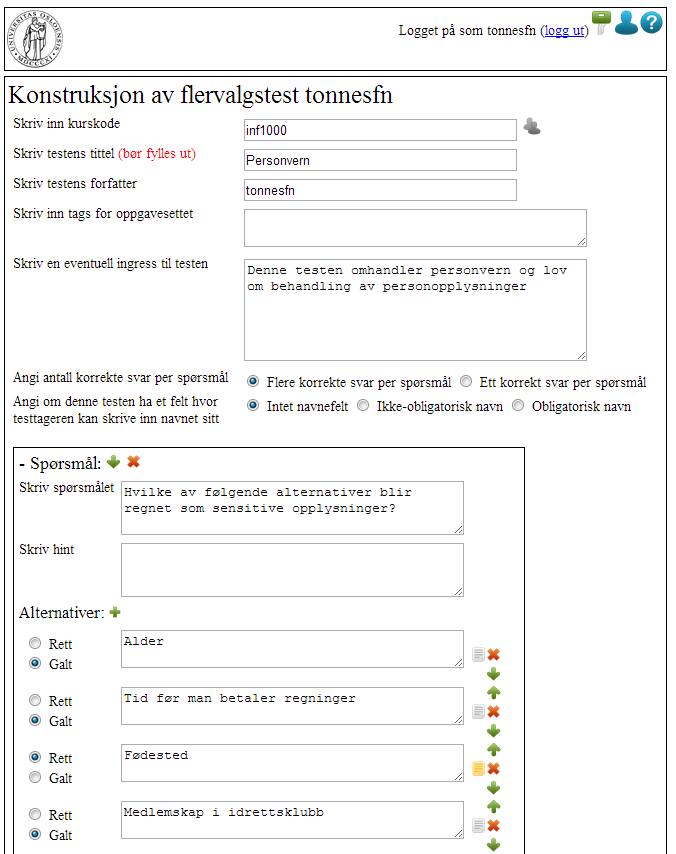
Task: Click the person icon beside the kurskode field
Action: [531, 127]
